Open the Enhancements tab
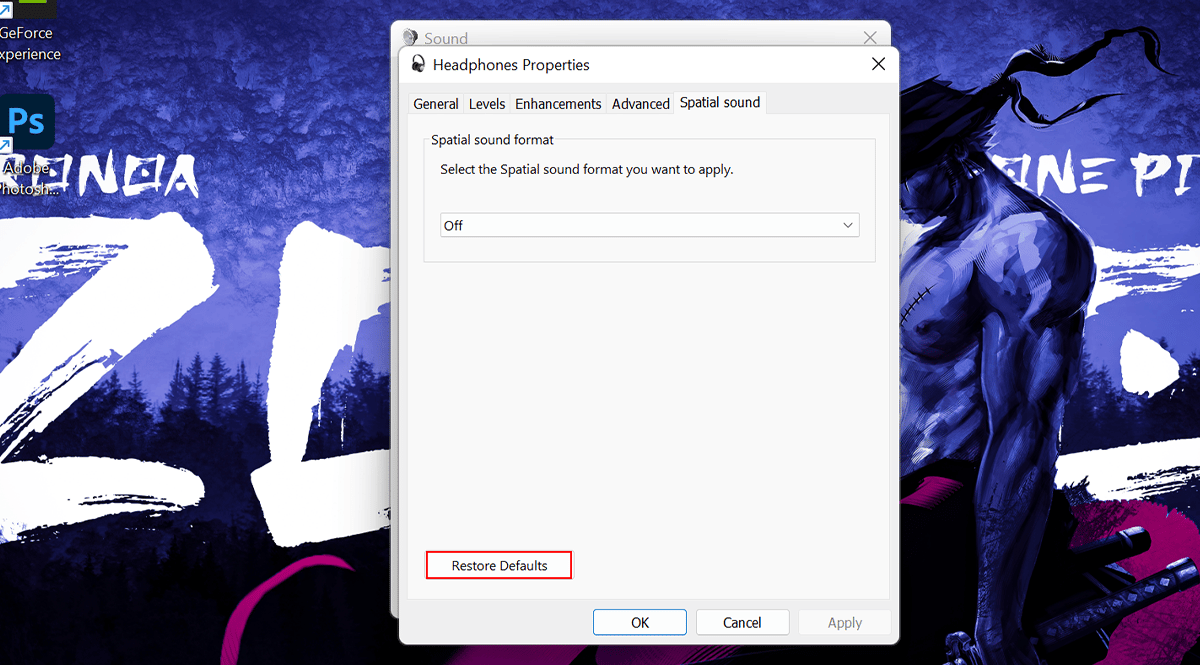This screenshot has width=1200, height=665. 558,103
